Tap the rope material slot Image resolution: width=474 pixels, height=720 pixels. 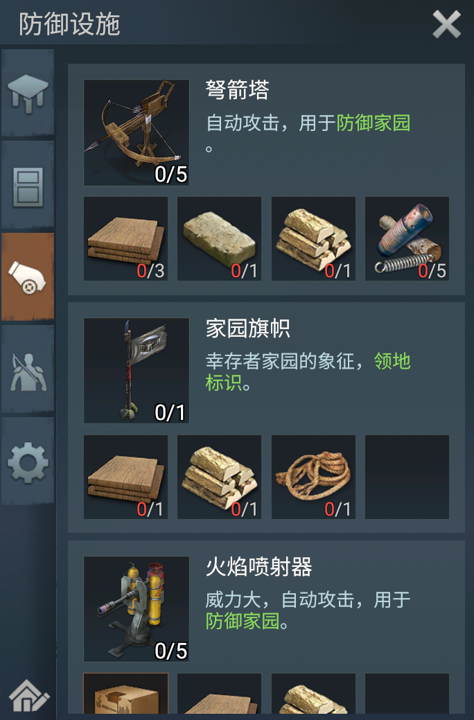313,477
